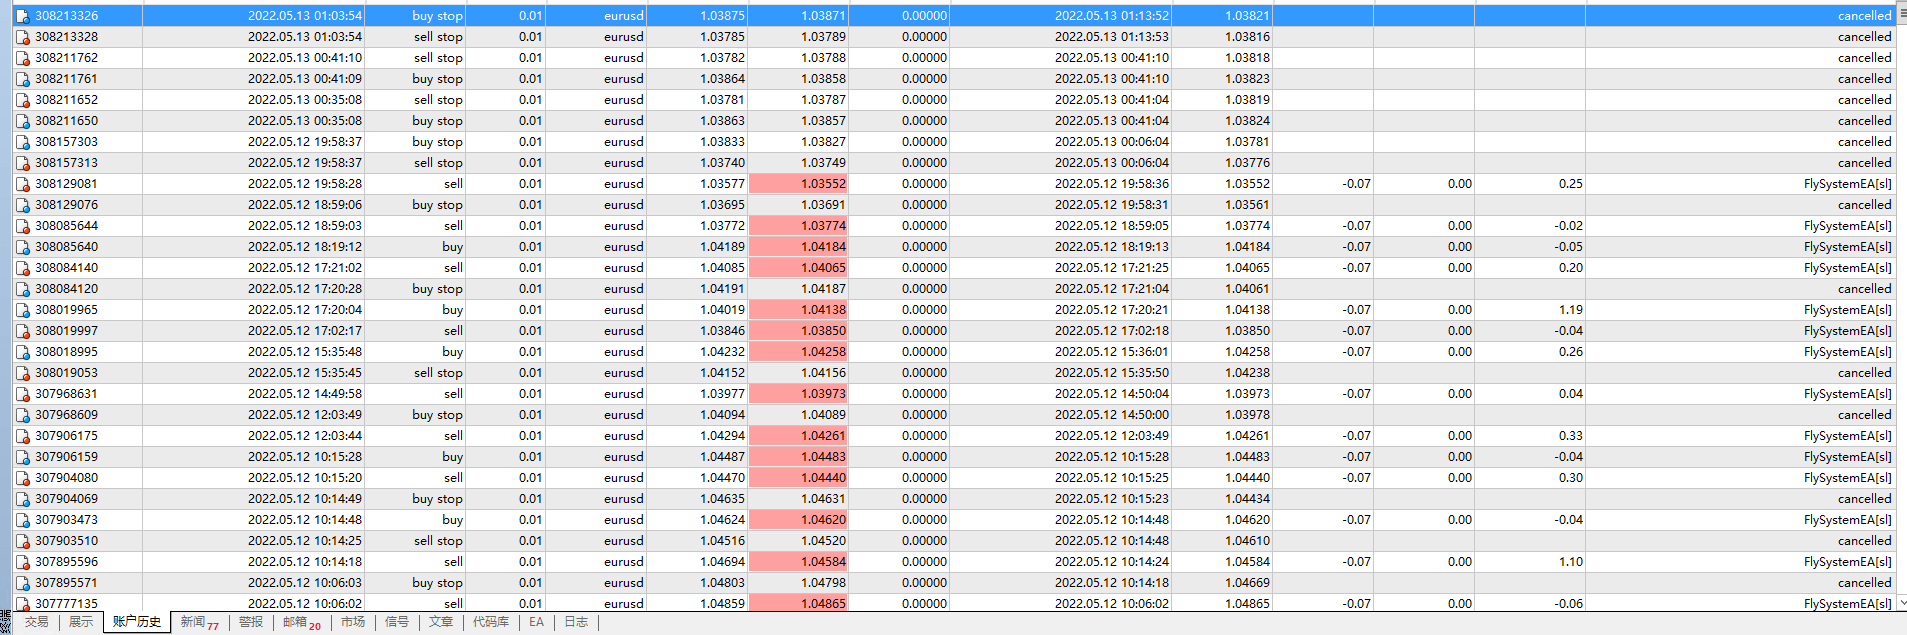This screenshot has width=1907, height=635.
Task: Click close time 2022.05.12 12:03:49
Action: 1112,436
